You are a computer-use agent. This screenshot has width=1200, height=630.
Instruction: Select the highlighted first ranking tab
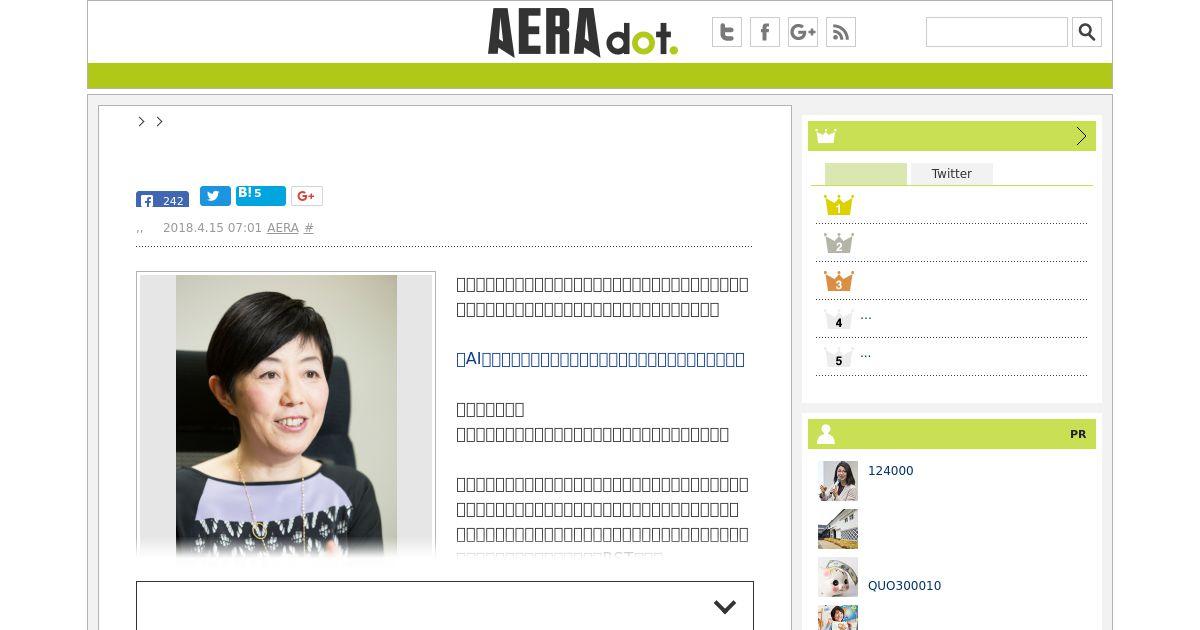click(866, 174)
